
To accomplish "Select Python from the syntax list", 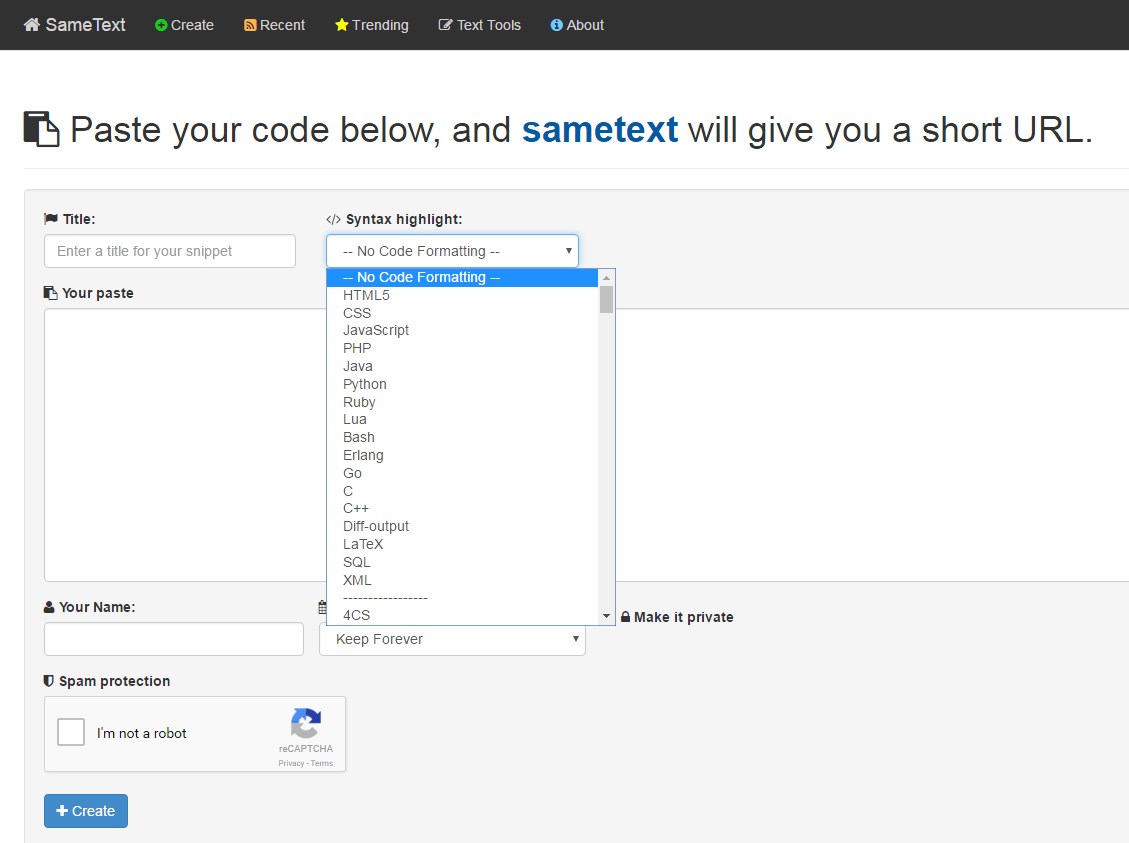I will (x=364, y=384).
